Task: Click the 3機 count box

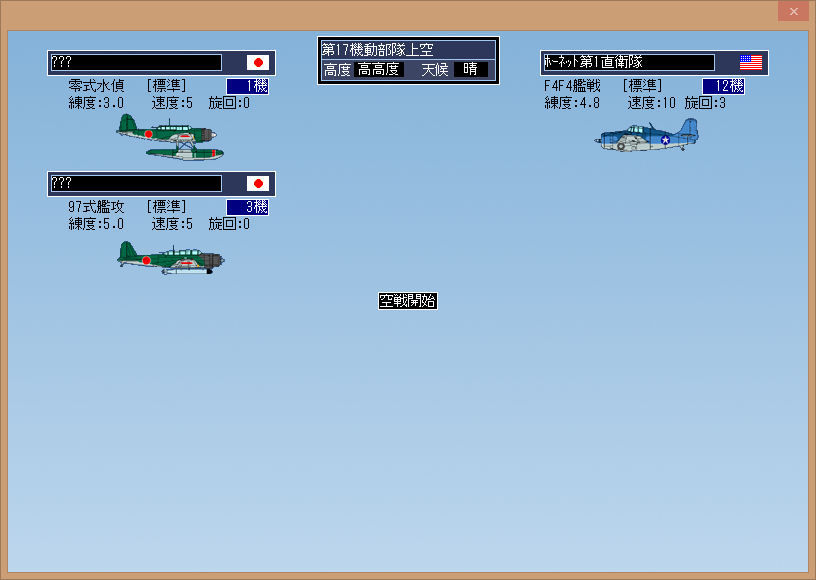Action: tap(248, 208)
